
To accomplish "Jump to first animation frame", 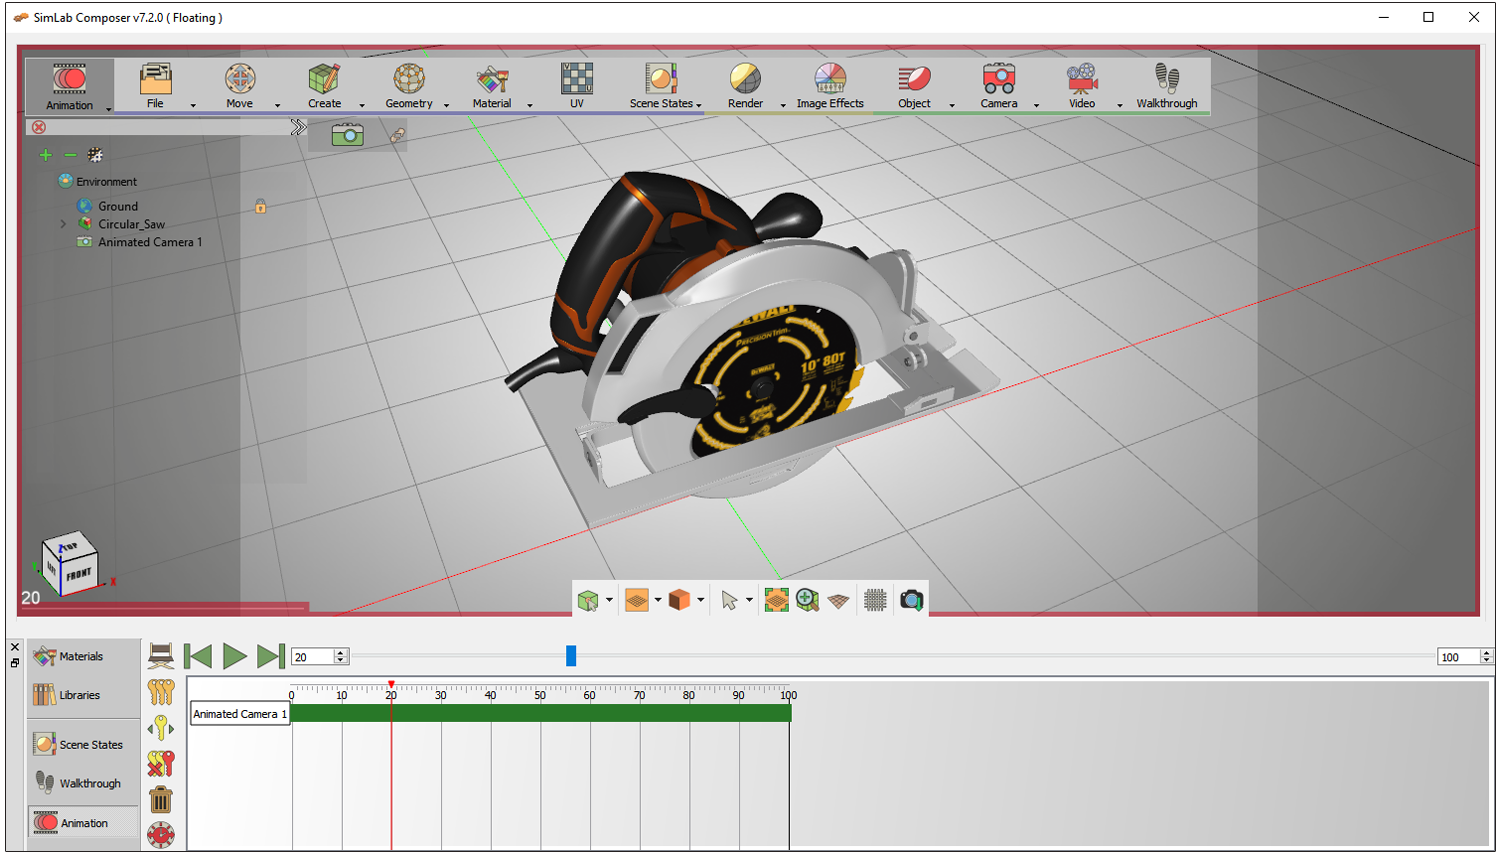I will coord(198,656).
